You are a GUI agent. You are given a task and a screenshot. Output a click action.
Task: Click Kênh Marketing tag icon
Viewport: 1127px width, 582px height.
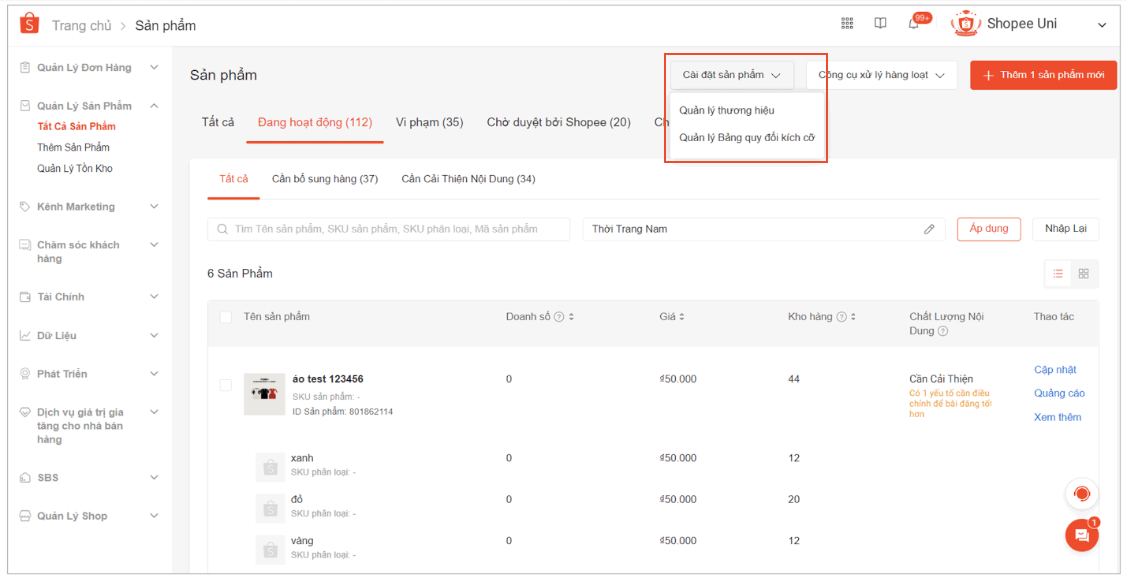click(x=25, y=207)
